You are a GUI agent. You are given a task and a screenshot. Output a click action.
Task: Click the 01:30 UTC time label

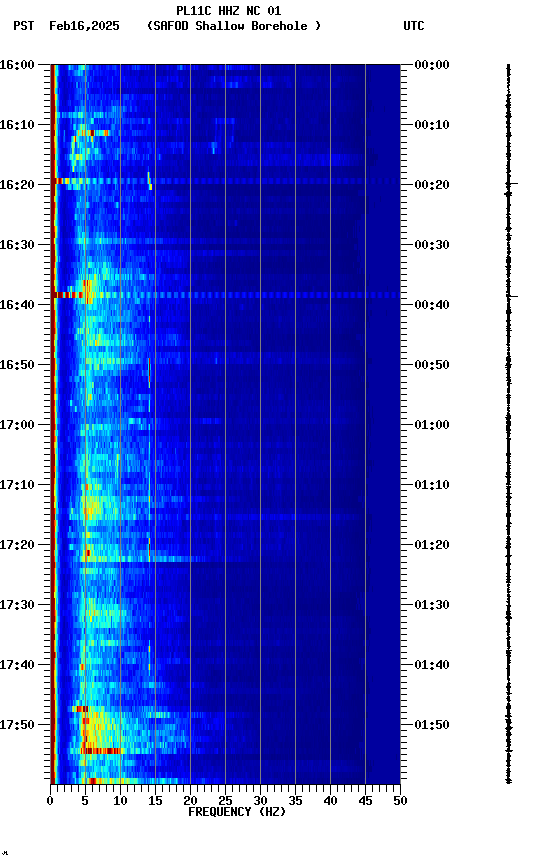[x=432, y=605]
